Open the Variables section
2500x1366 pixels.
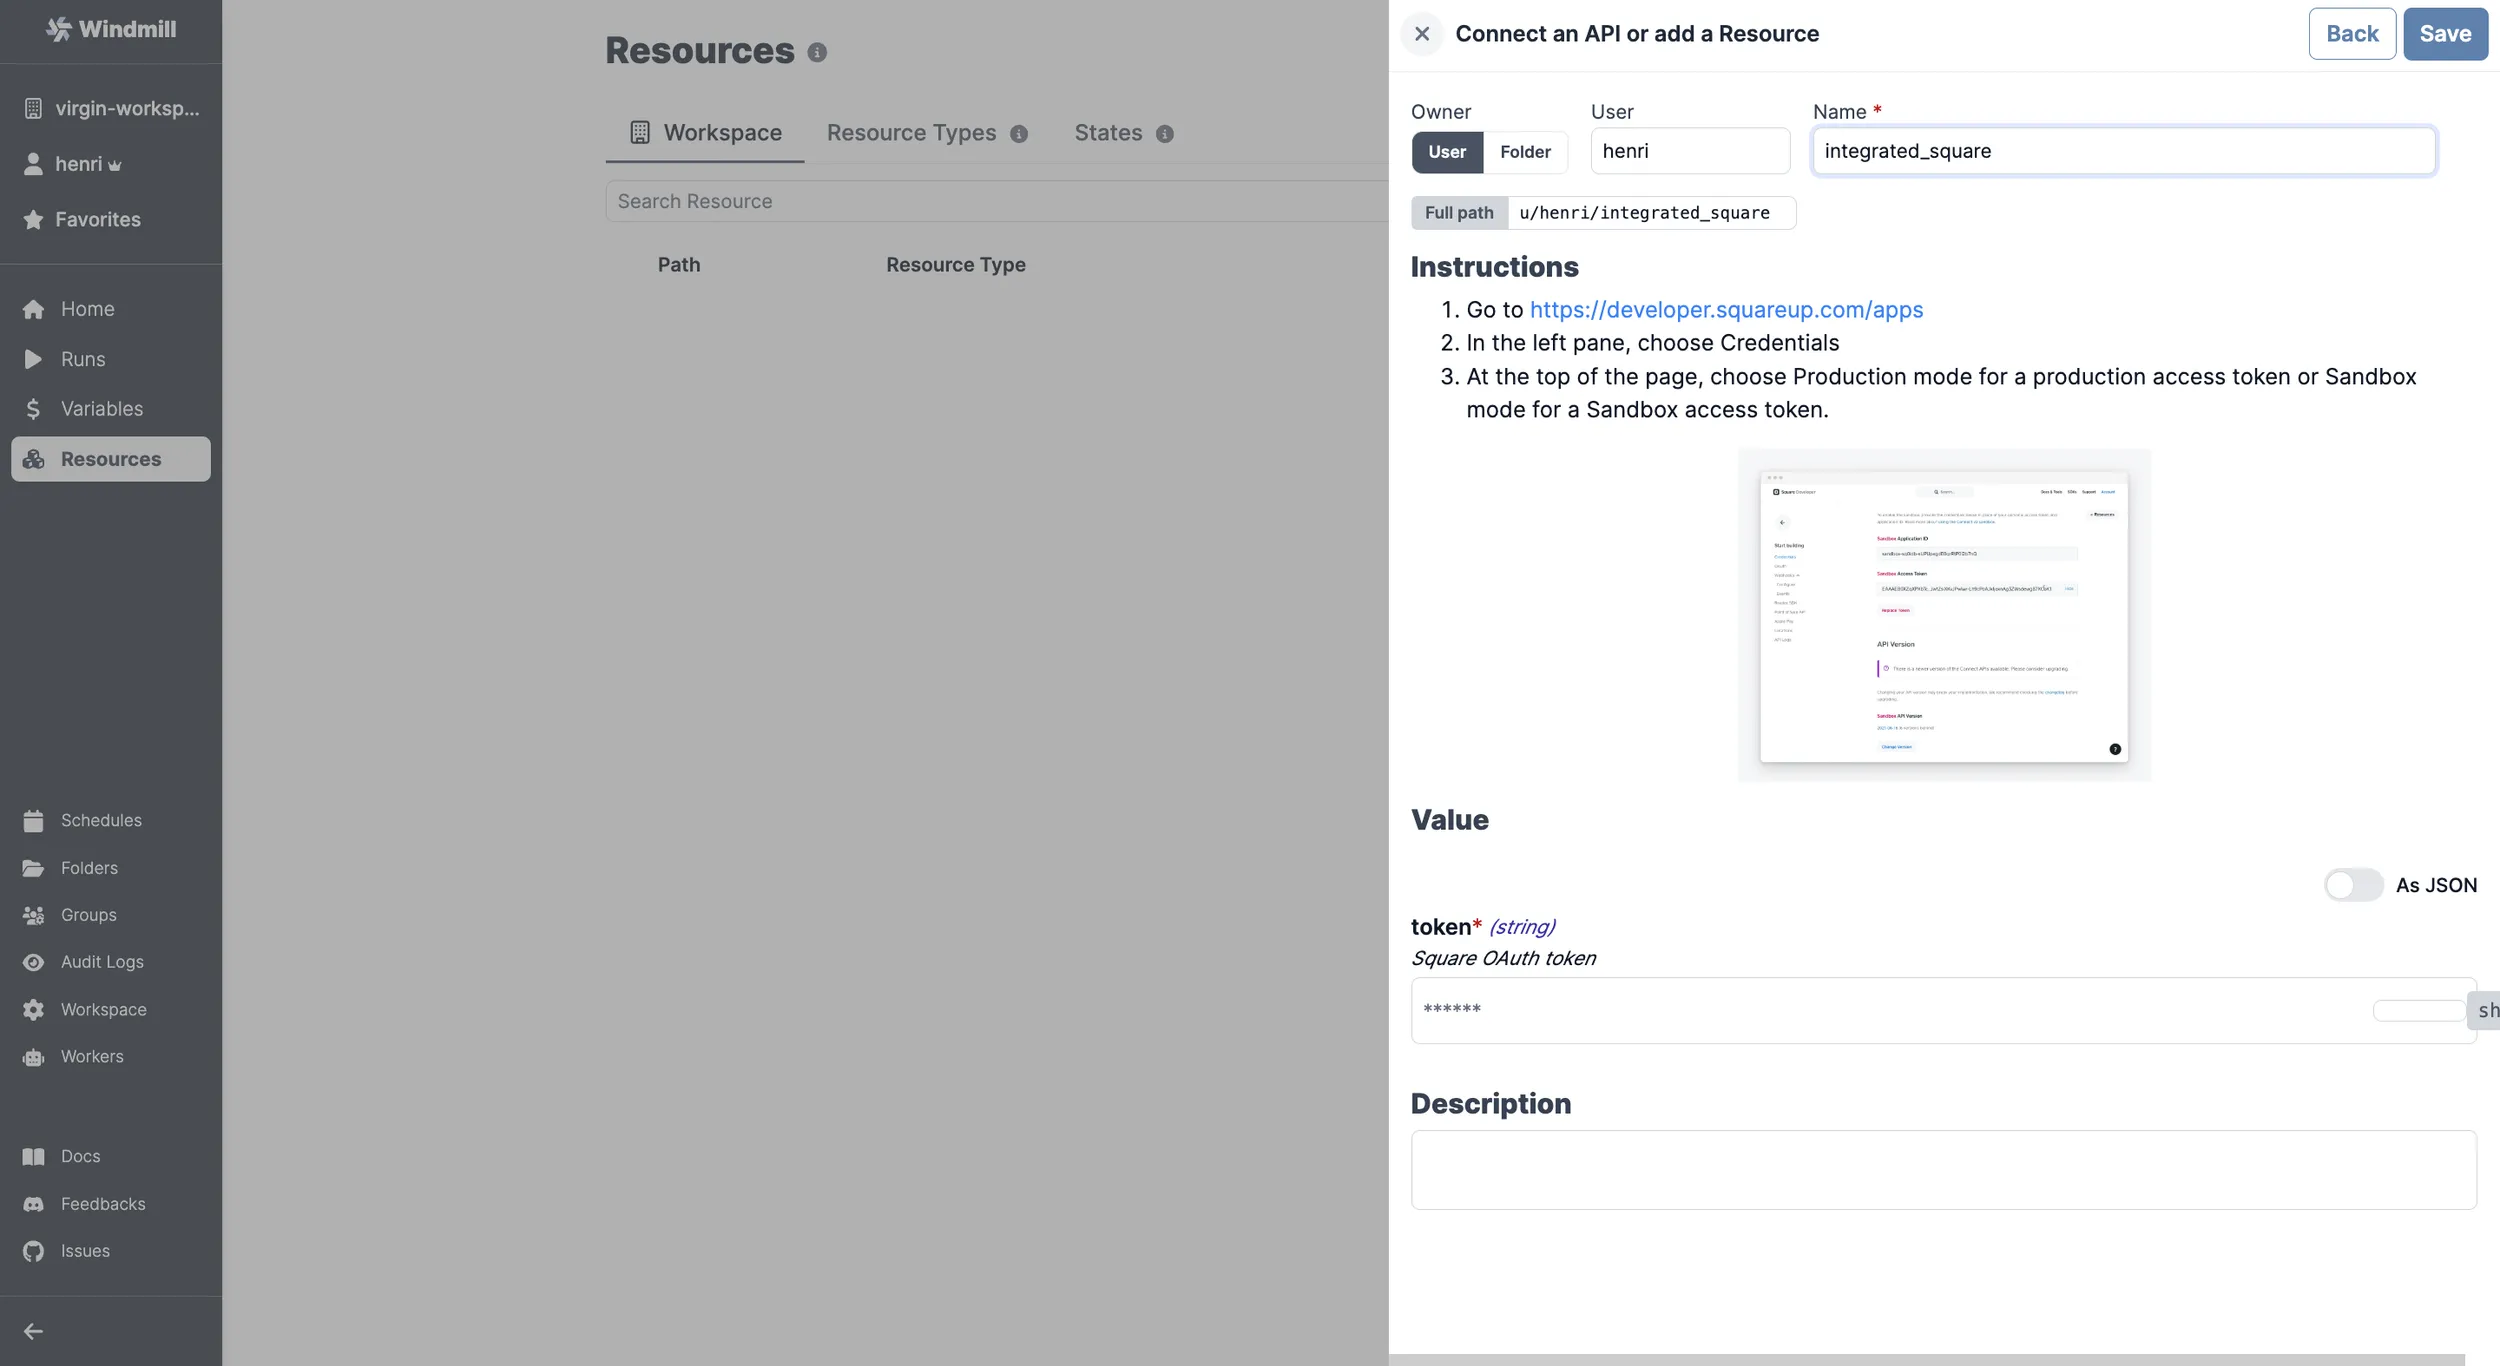click(100, 408)
